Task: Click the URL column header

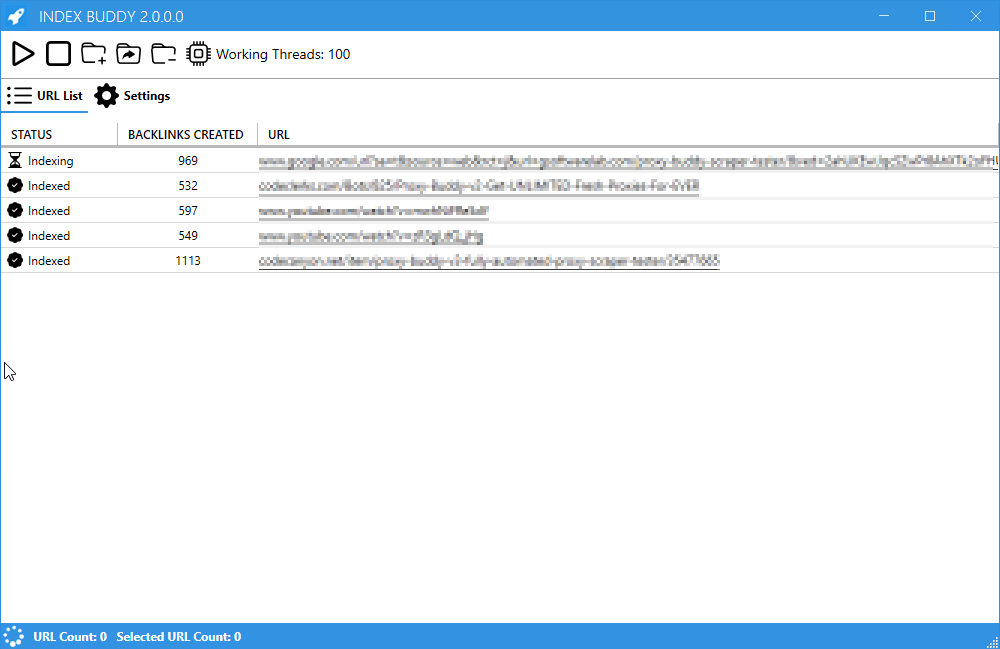Action: 279,135
